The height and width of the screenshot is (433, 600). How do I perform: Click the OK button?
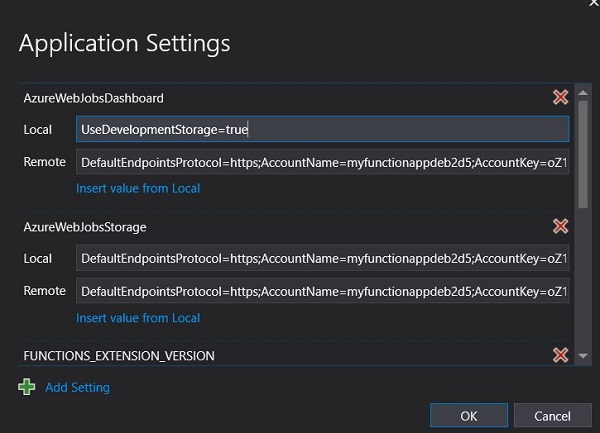(468, 415)
